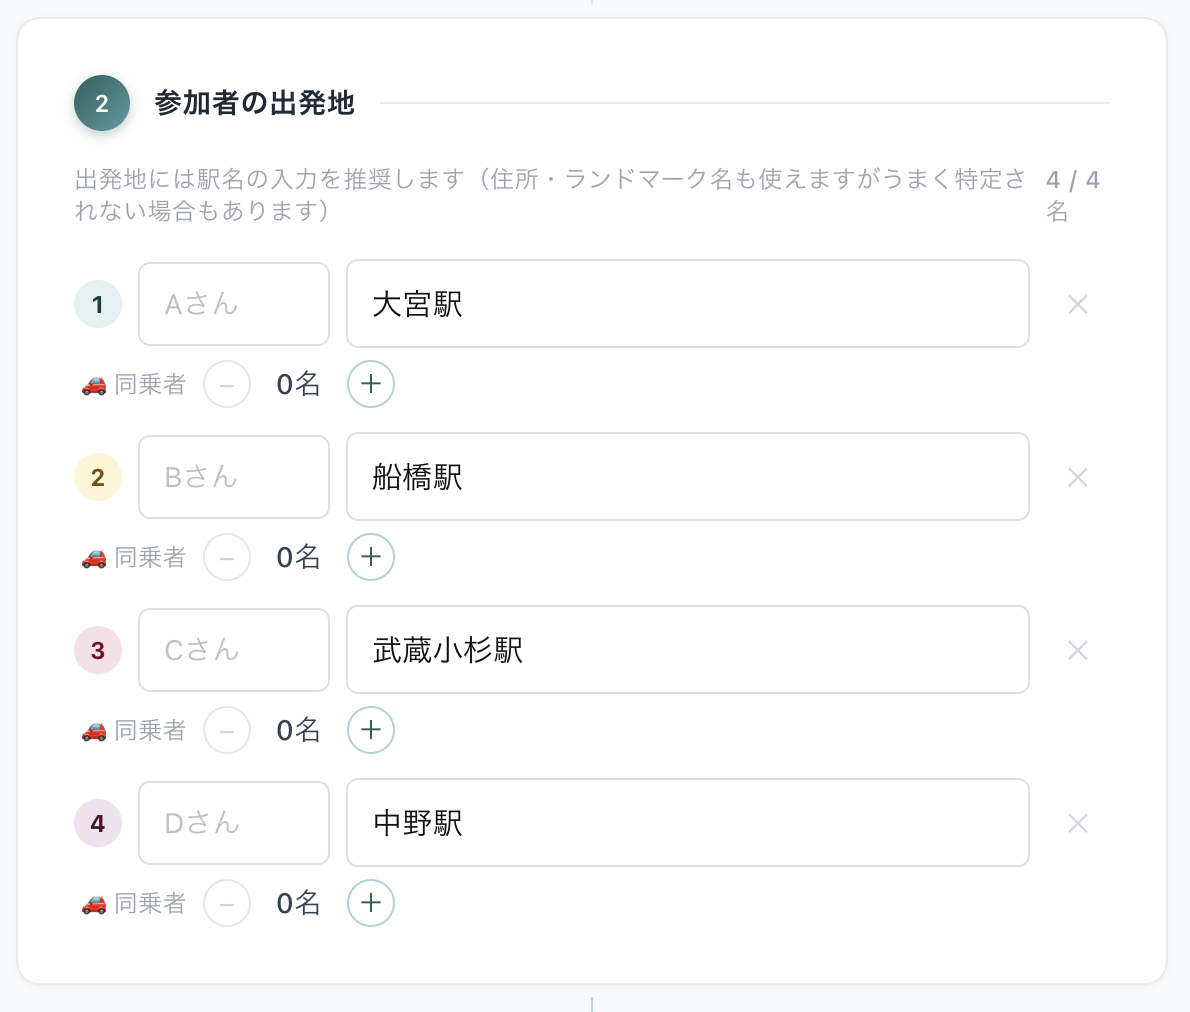This screenshot has width=1190, height=1012.
Task: Click the 中野駅 location input
Action: coord(687,823)
